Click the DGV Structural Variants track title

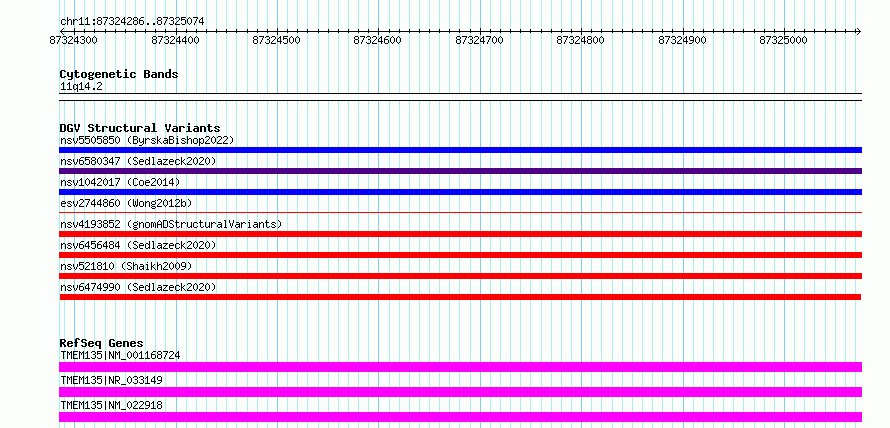[140, 128]
